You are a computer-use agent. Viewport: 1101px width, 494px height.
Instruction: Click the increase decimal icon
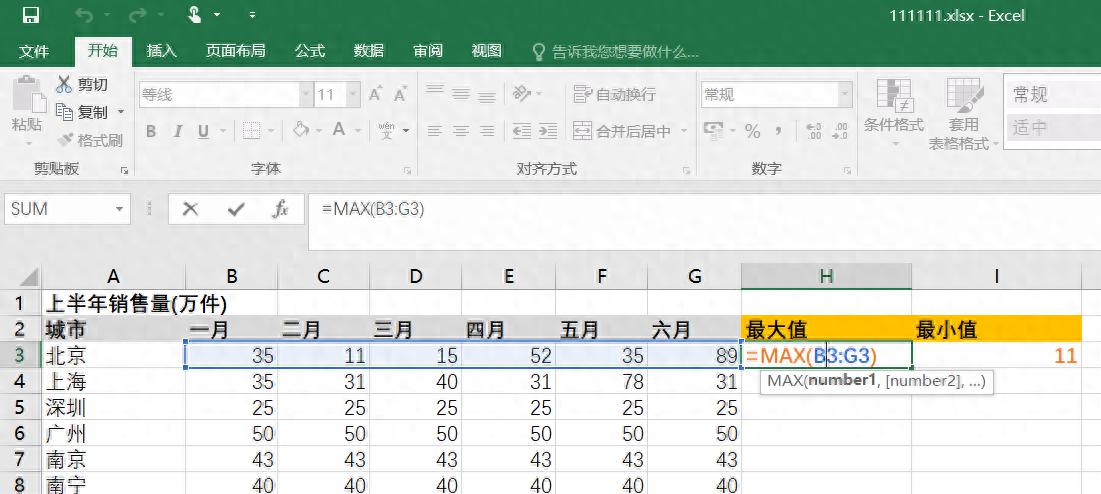click(x=814, y=131)
